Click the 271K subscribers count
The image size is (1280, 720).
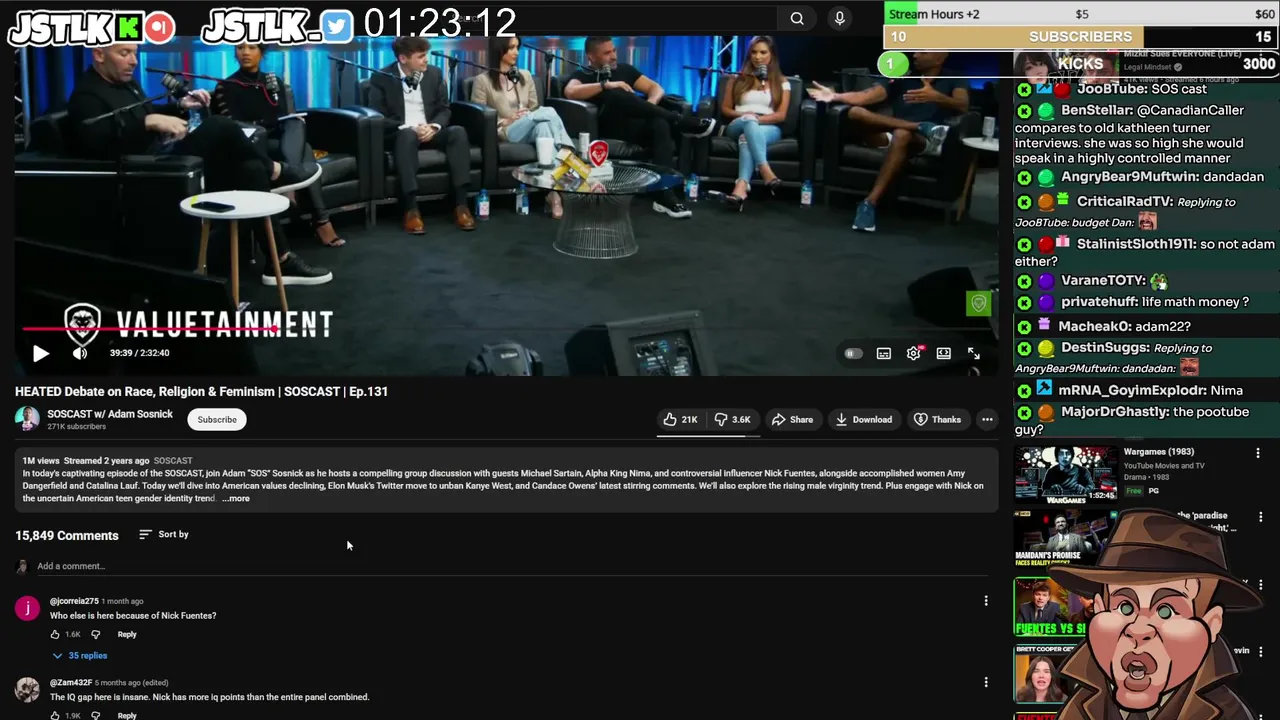(76, 427)
